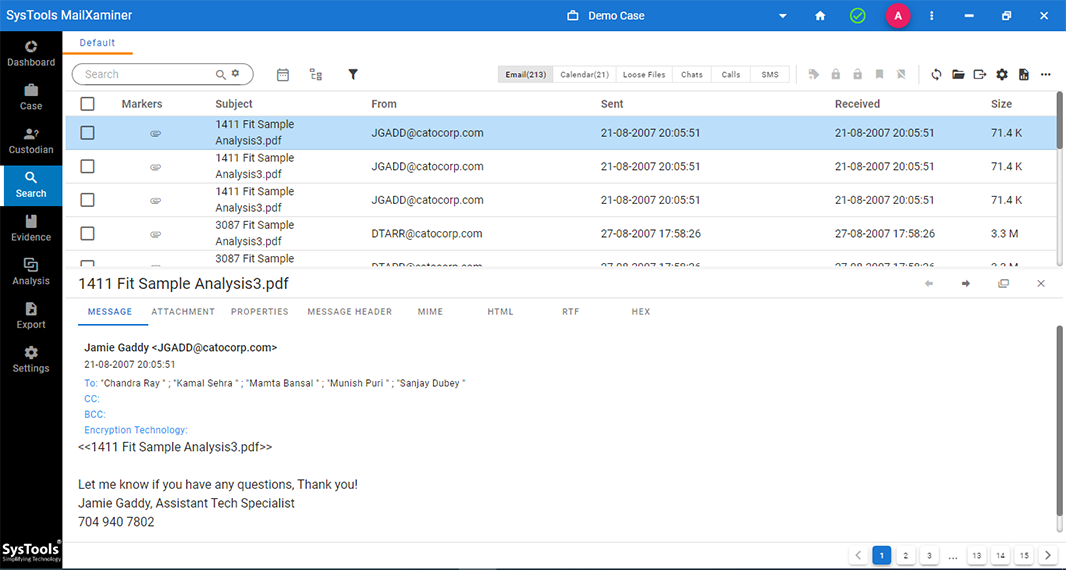Open the three-dot more options in toolbar
Screen dimensions: 1066x570
(x=1046, y=75)
